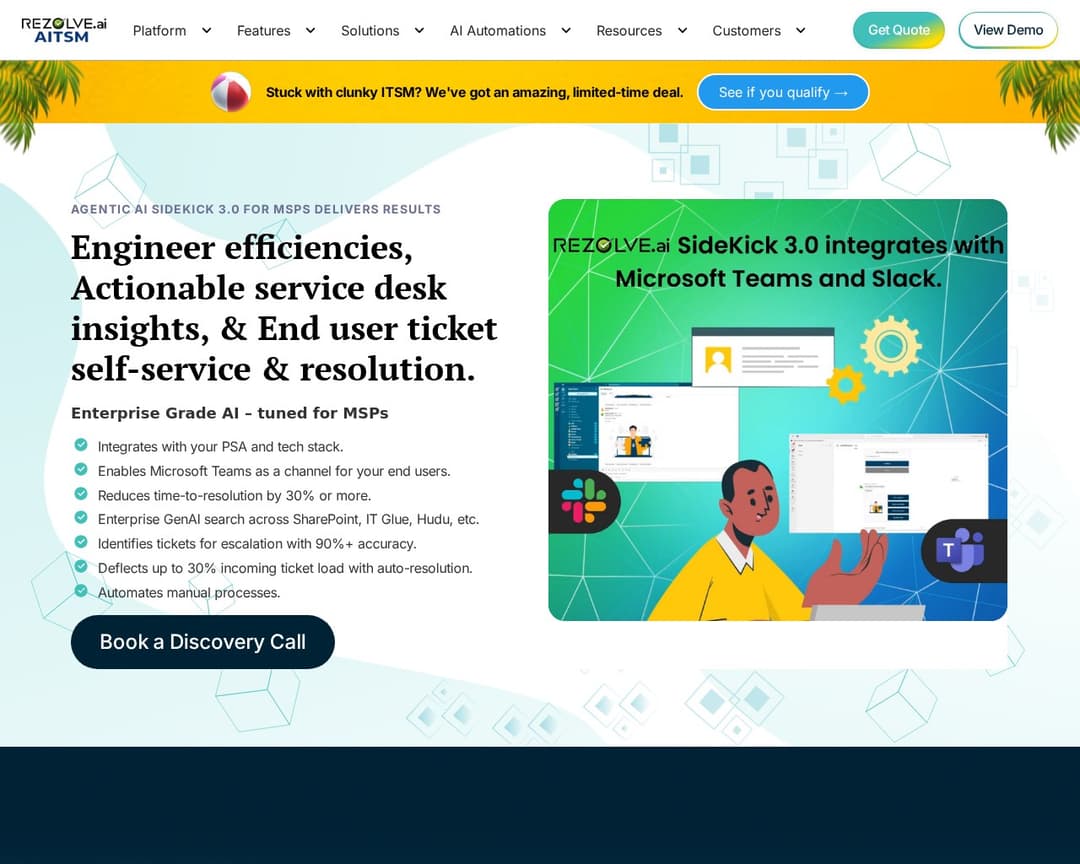Click checkmark beside 'Integrates with your PSA'
The image size is (1080, 864).
(81, 444)
